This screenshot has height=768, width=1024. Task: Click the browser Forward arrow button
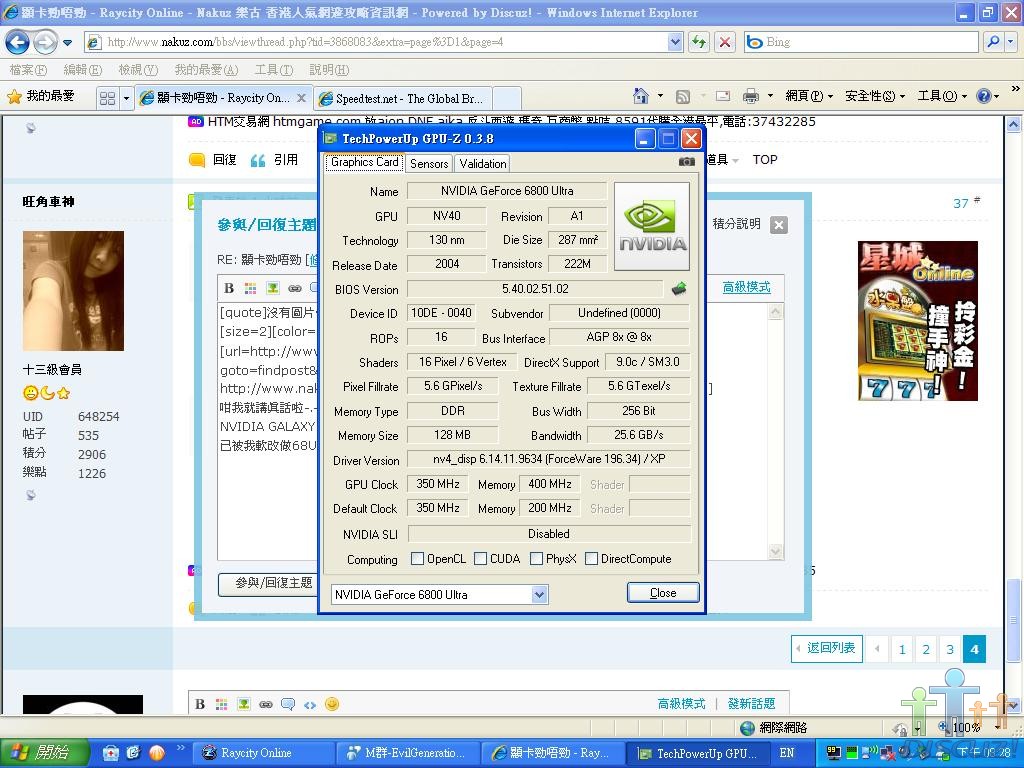click(x=45, y=42)
